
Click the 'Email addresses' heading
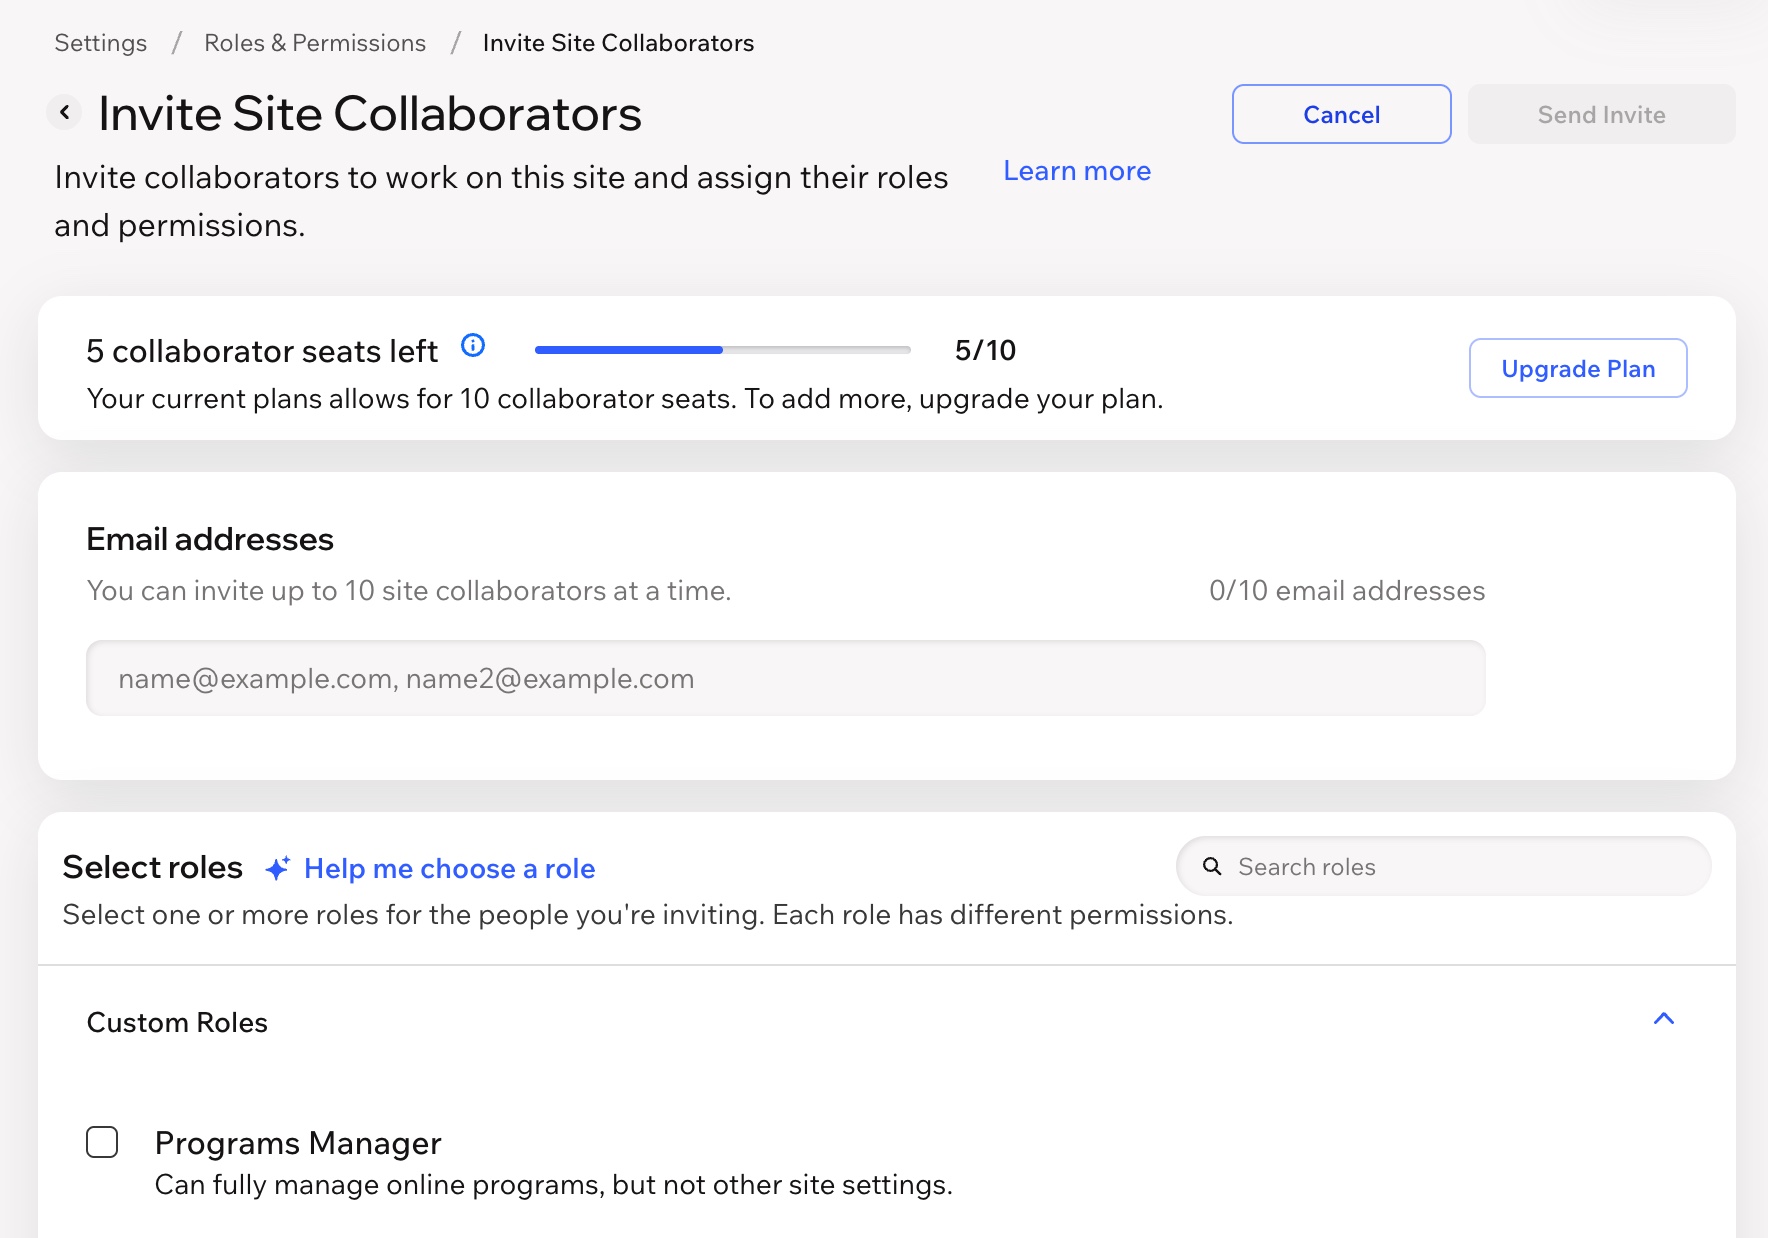(210, 539)
